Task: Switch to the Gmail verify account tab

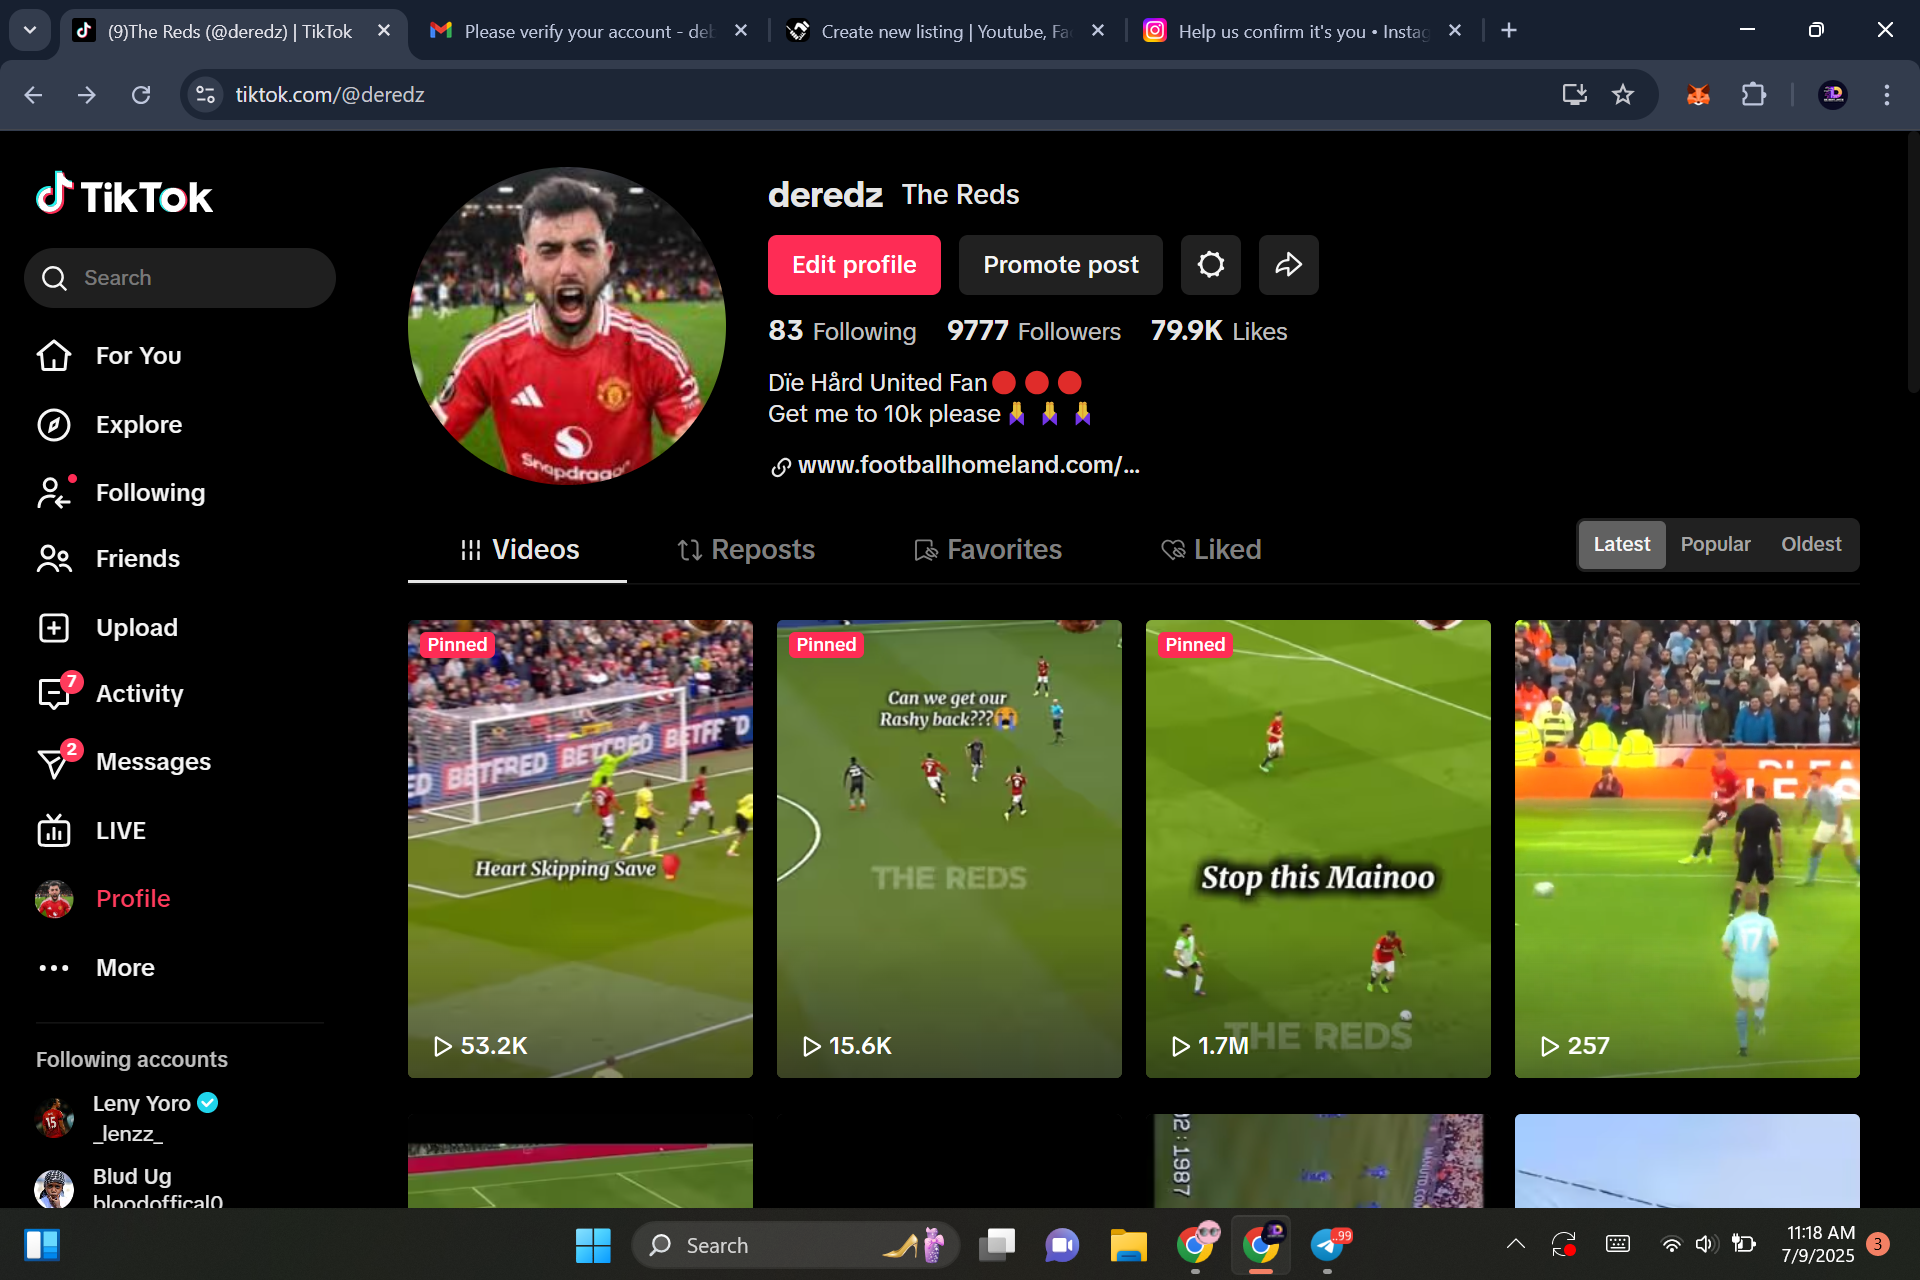Action: tap(588, 32)
